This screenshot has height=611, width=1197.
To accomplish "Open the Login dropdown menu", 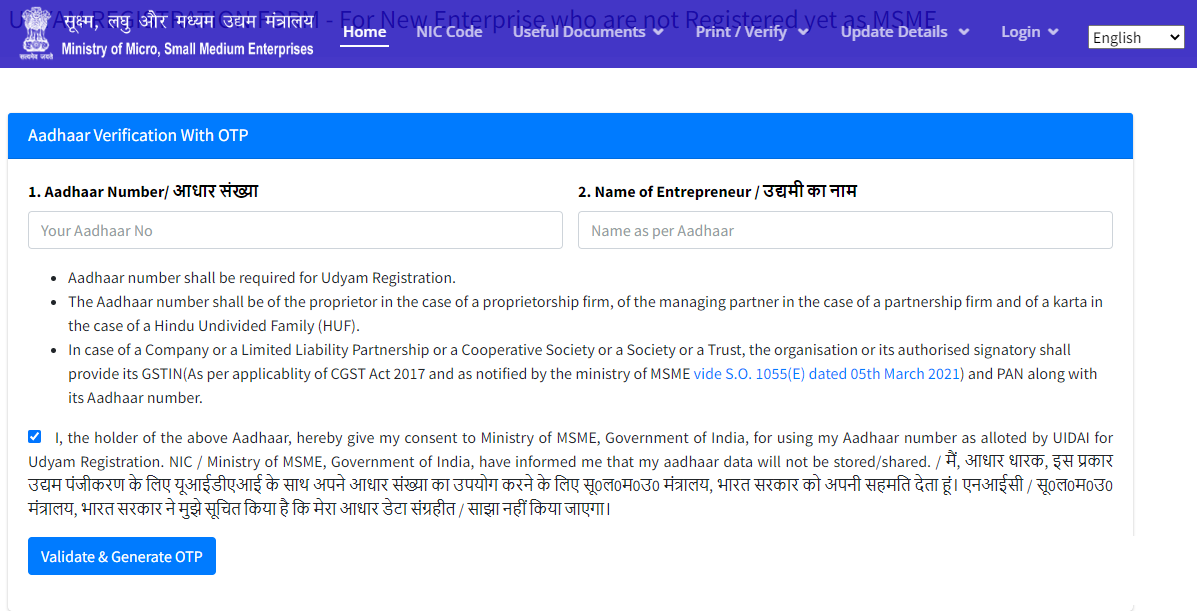I will [1030, 32].
